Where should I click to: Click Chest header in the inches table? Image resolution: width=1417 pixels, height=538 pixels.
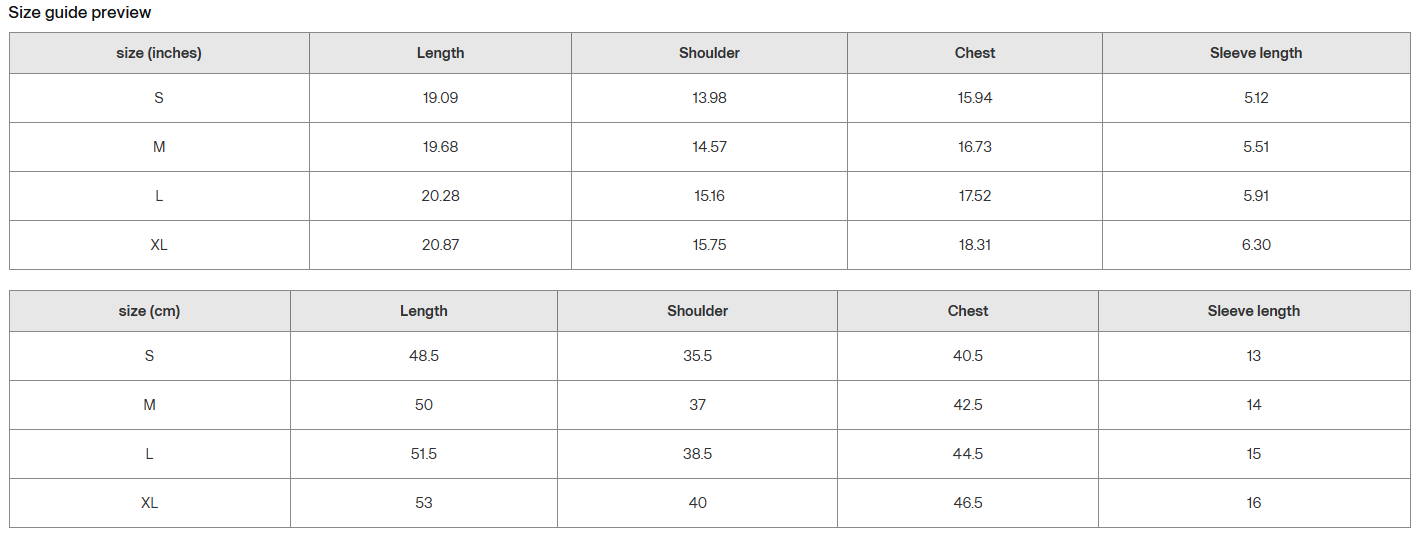(975, 53)
